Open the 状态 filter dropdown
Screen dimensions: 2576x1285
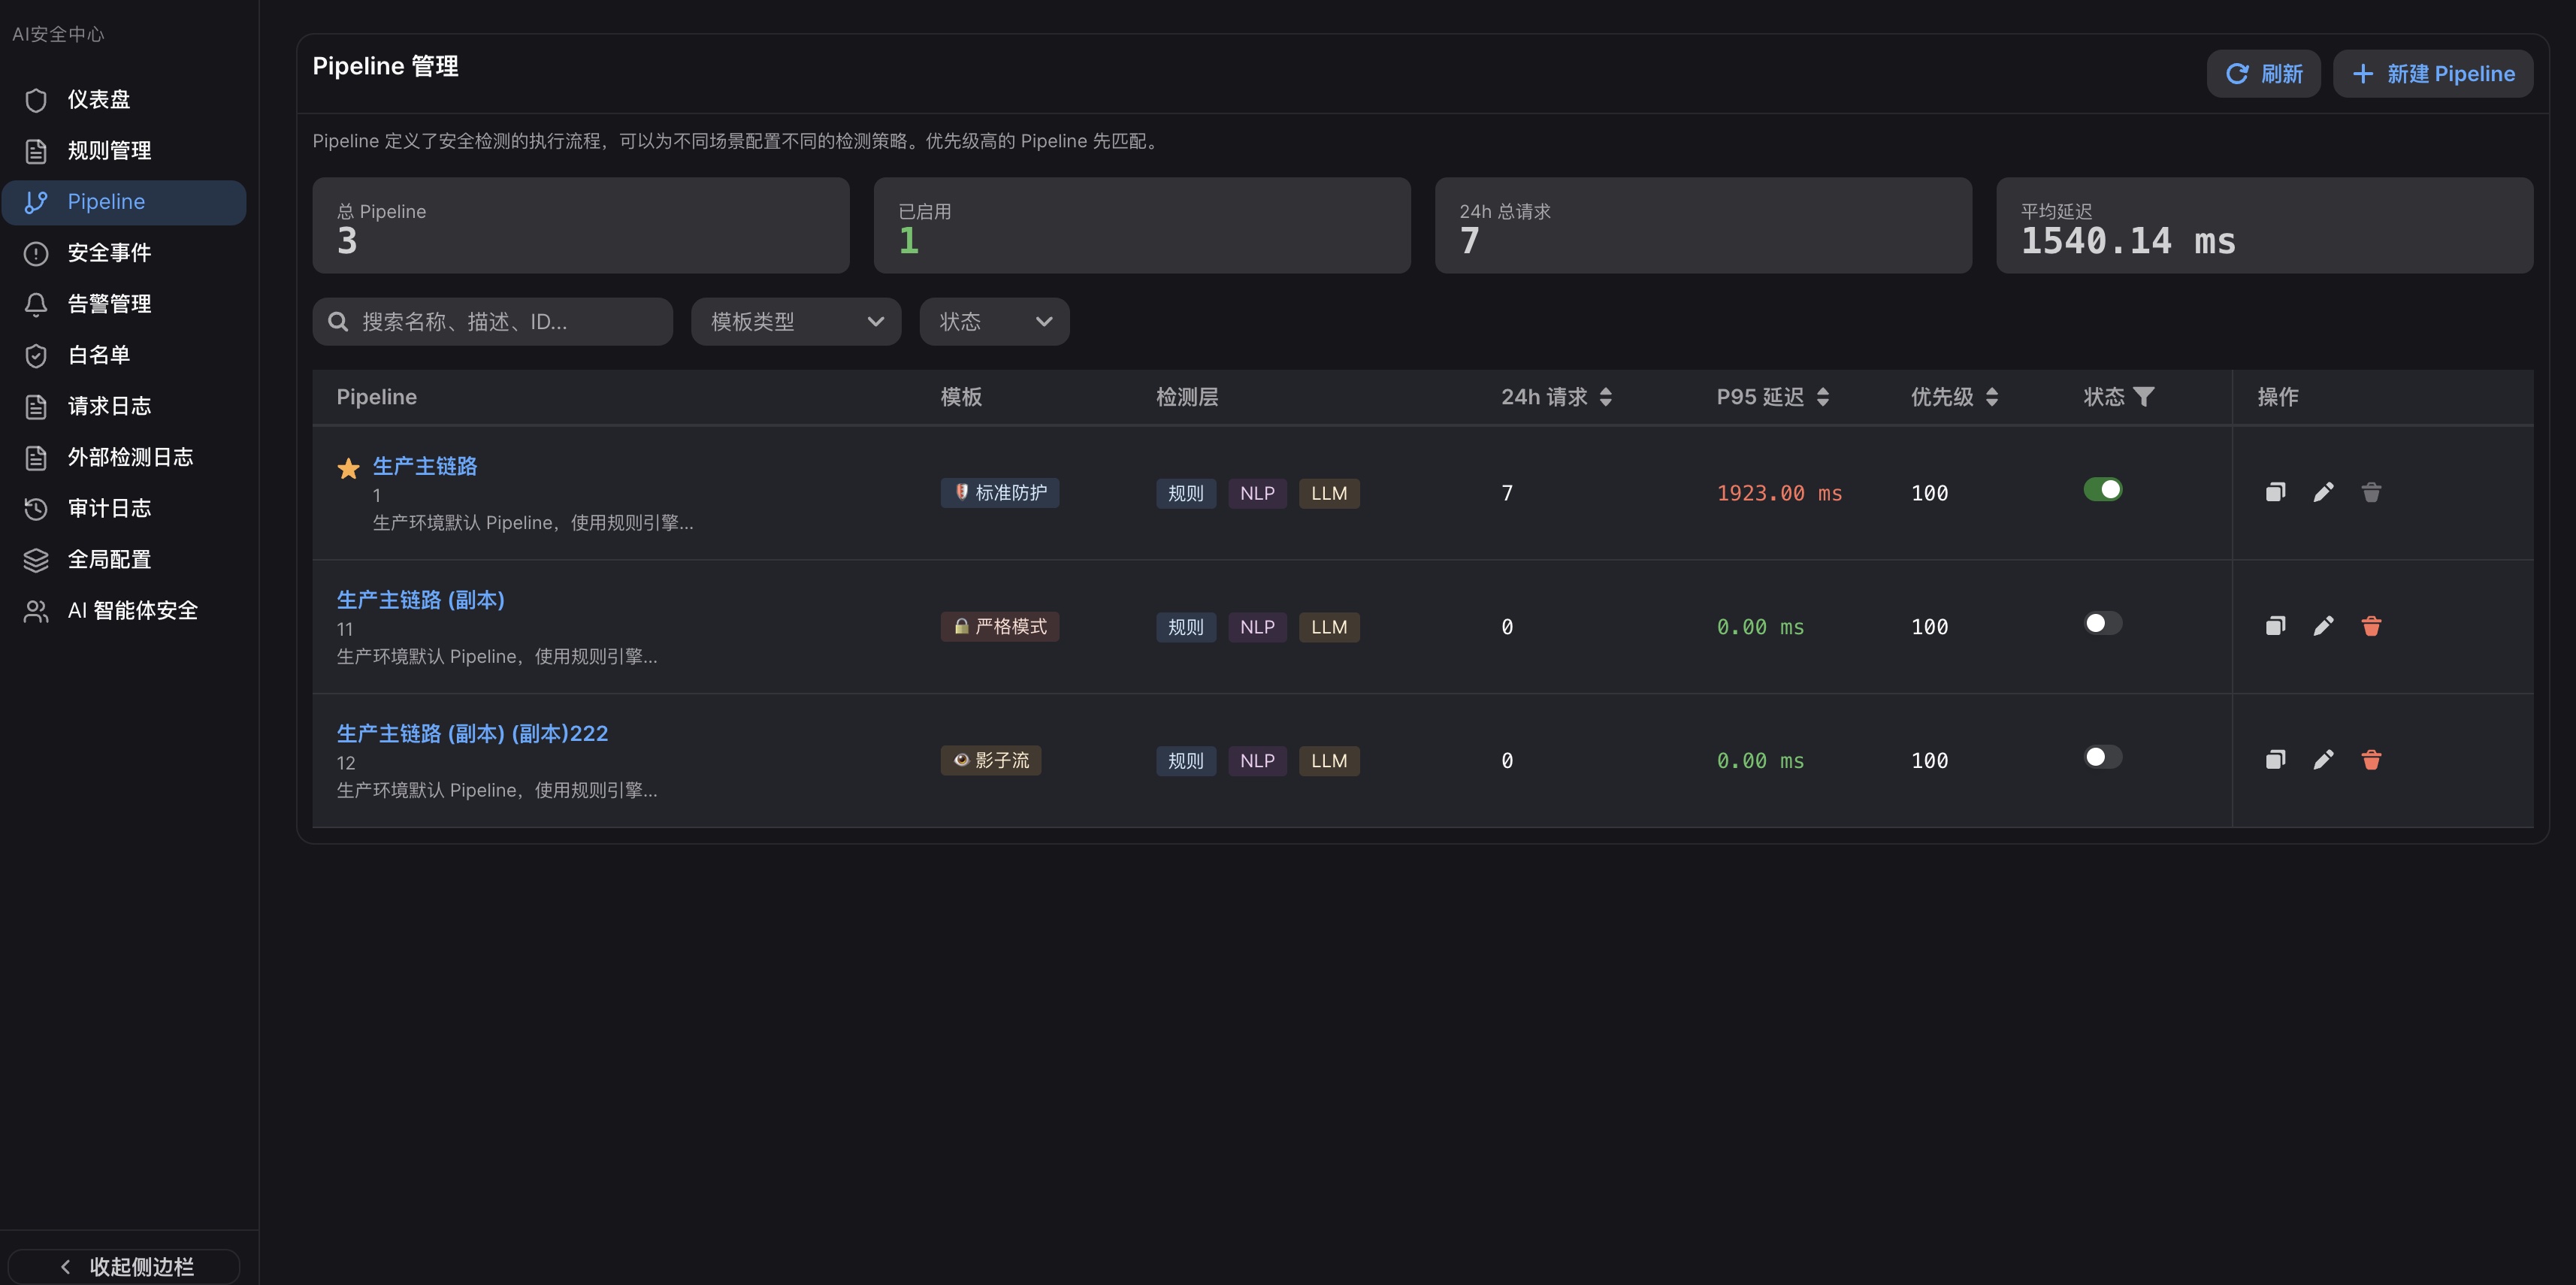993,321
